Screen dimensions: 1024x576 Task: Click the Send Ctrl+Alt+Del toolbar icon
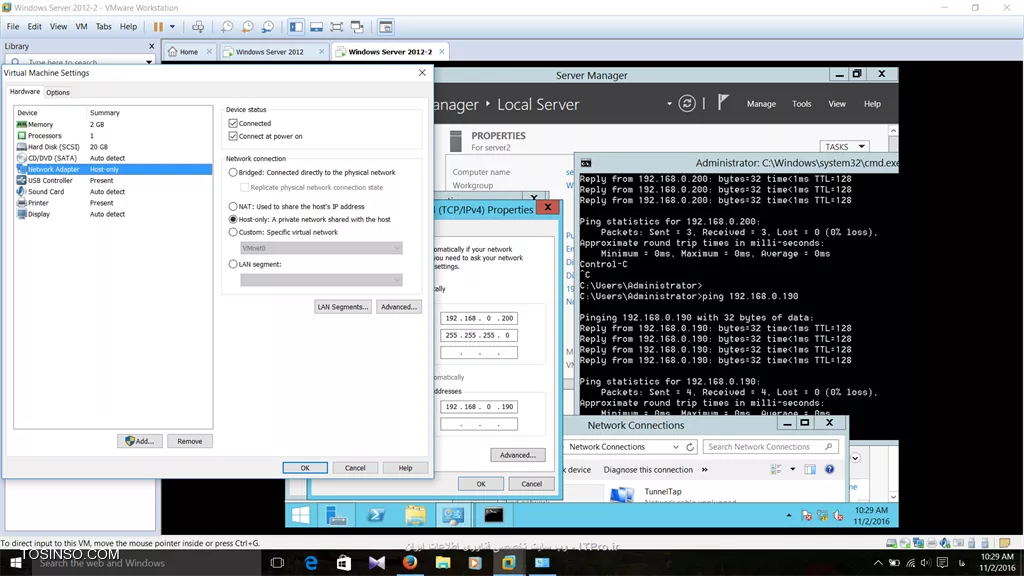click(198, 27)
